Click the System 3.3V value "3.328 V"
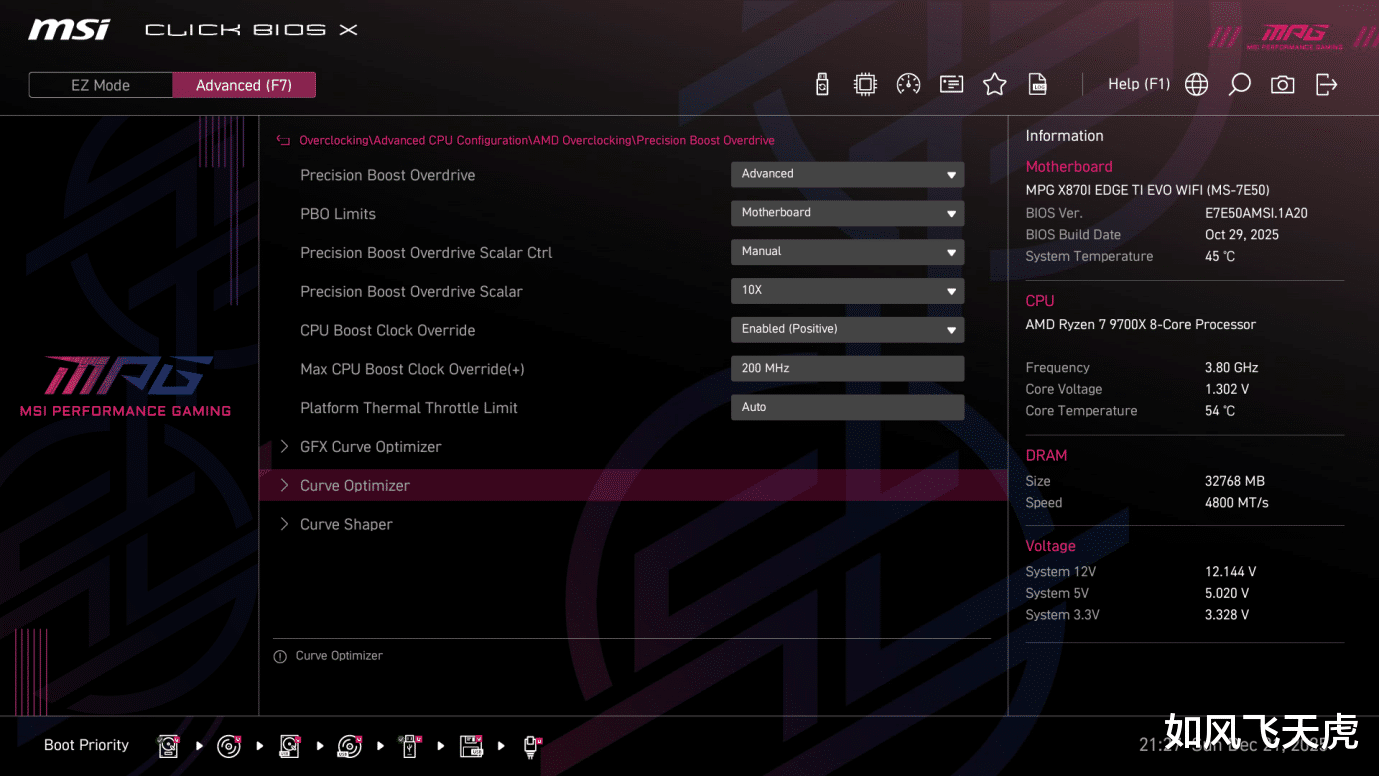The height and width of the screenshot is (776, 1379). (x=1227, y=615)
